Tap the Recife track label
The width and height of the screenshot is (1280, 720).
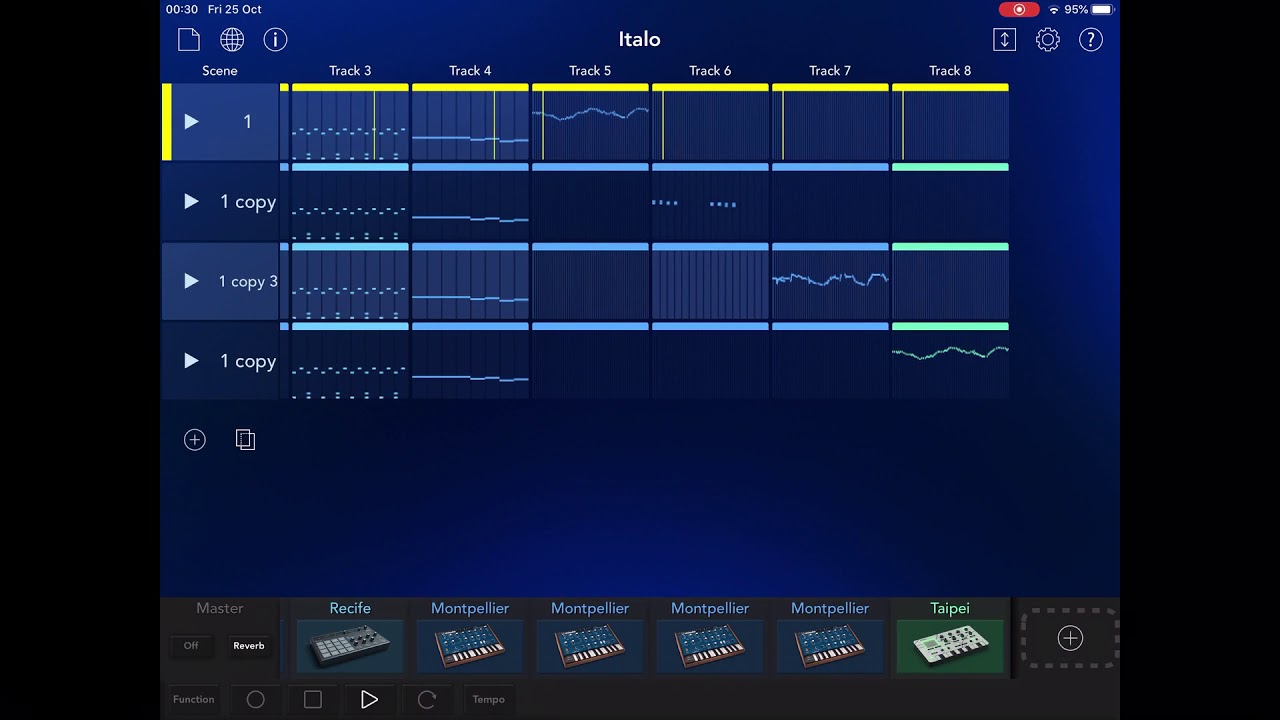point(350,608)
